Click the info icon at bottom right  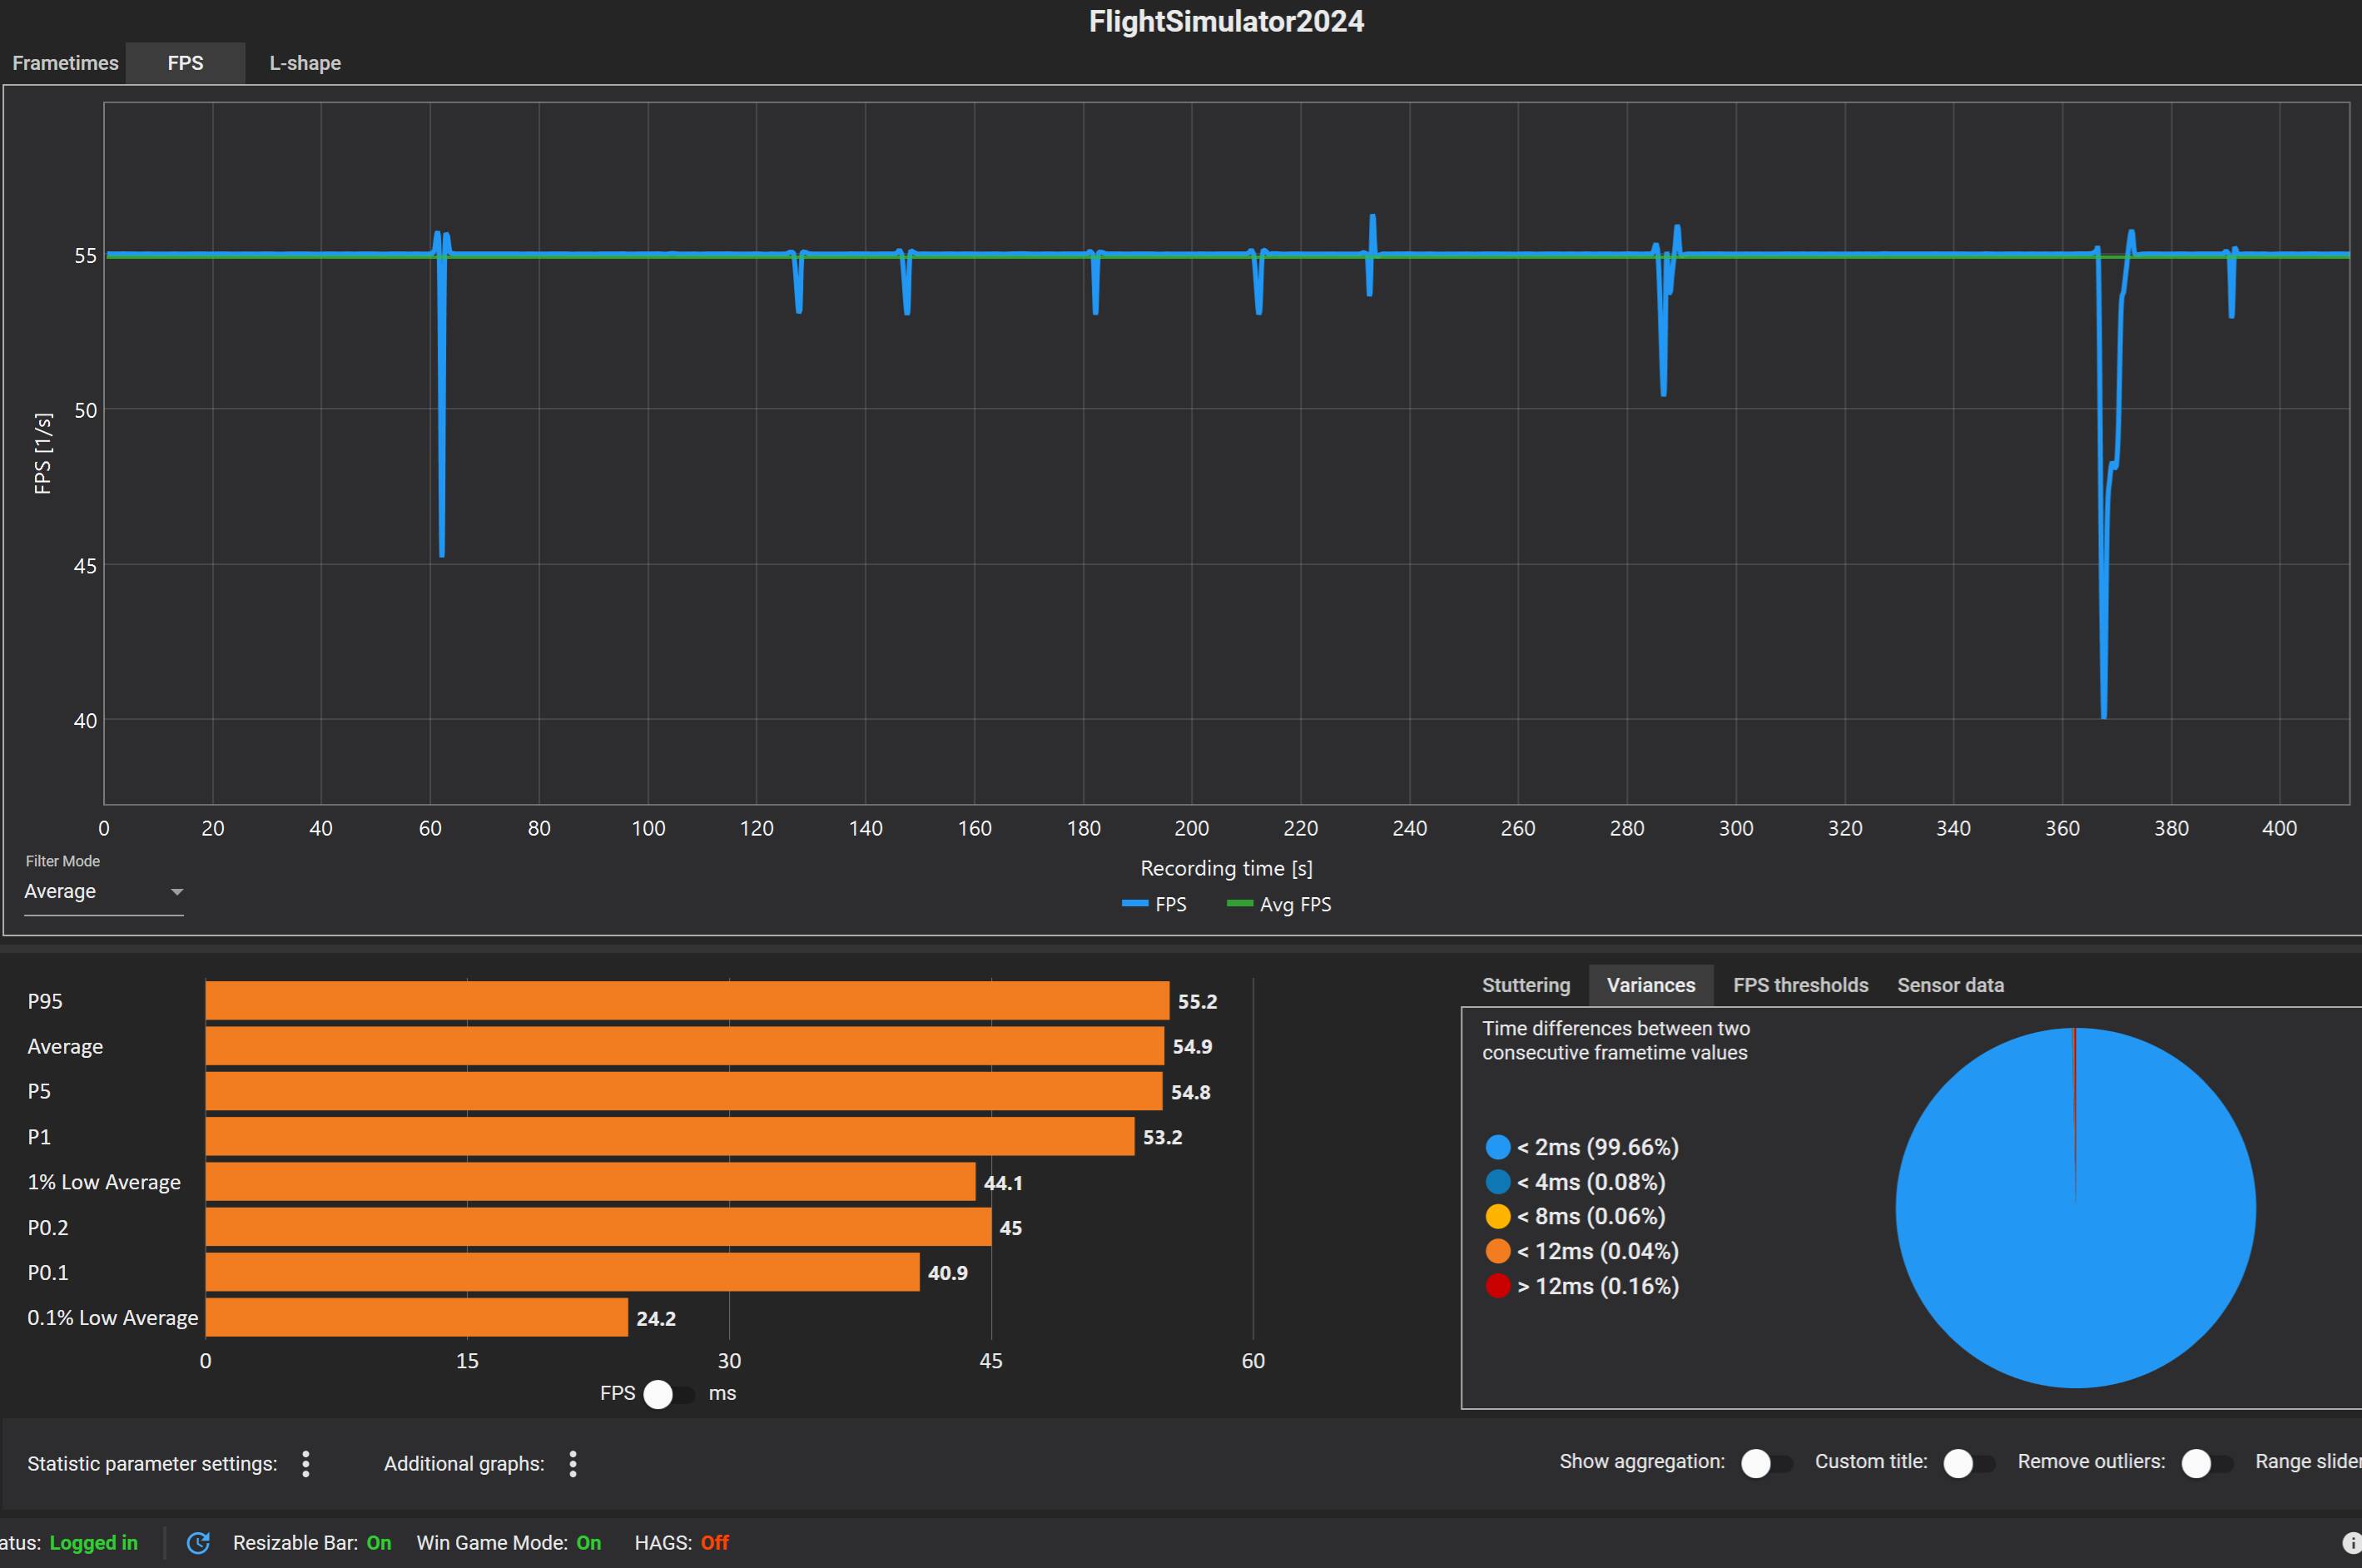coord(2351,1543)
